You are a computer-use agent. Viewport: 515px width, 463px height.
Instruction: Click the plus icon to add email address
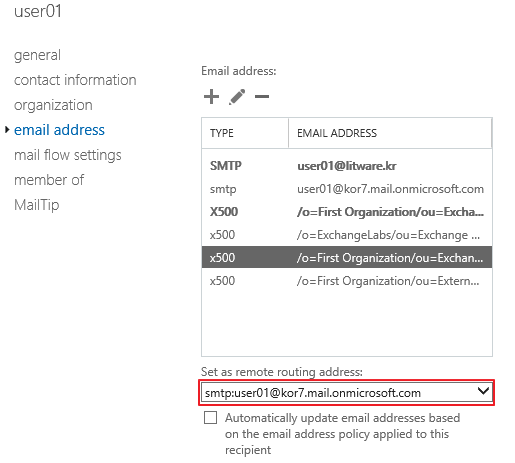(x=211, y=97)
